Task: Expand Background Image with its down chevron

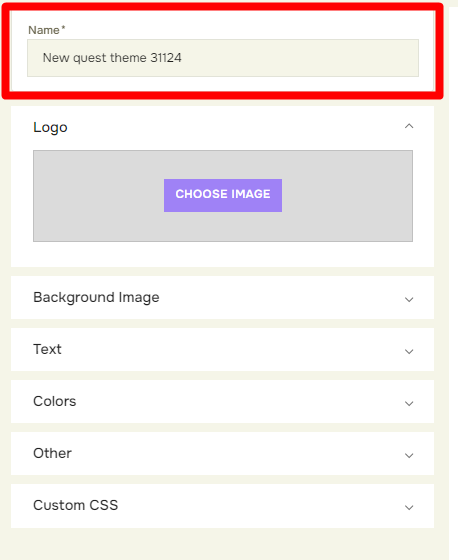Action: tap(409, 299)
